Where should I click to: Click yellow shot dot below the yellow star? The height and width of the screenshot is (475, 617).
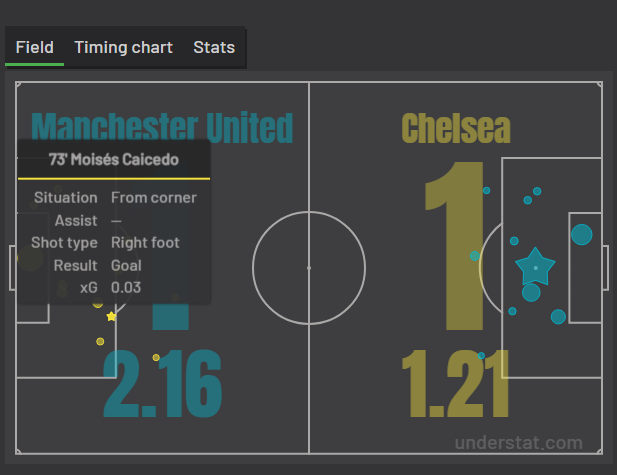coord(100,341)
